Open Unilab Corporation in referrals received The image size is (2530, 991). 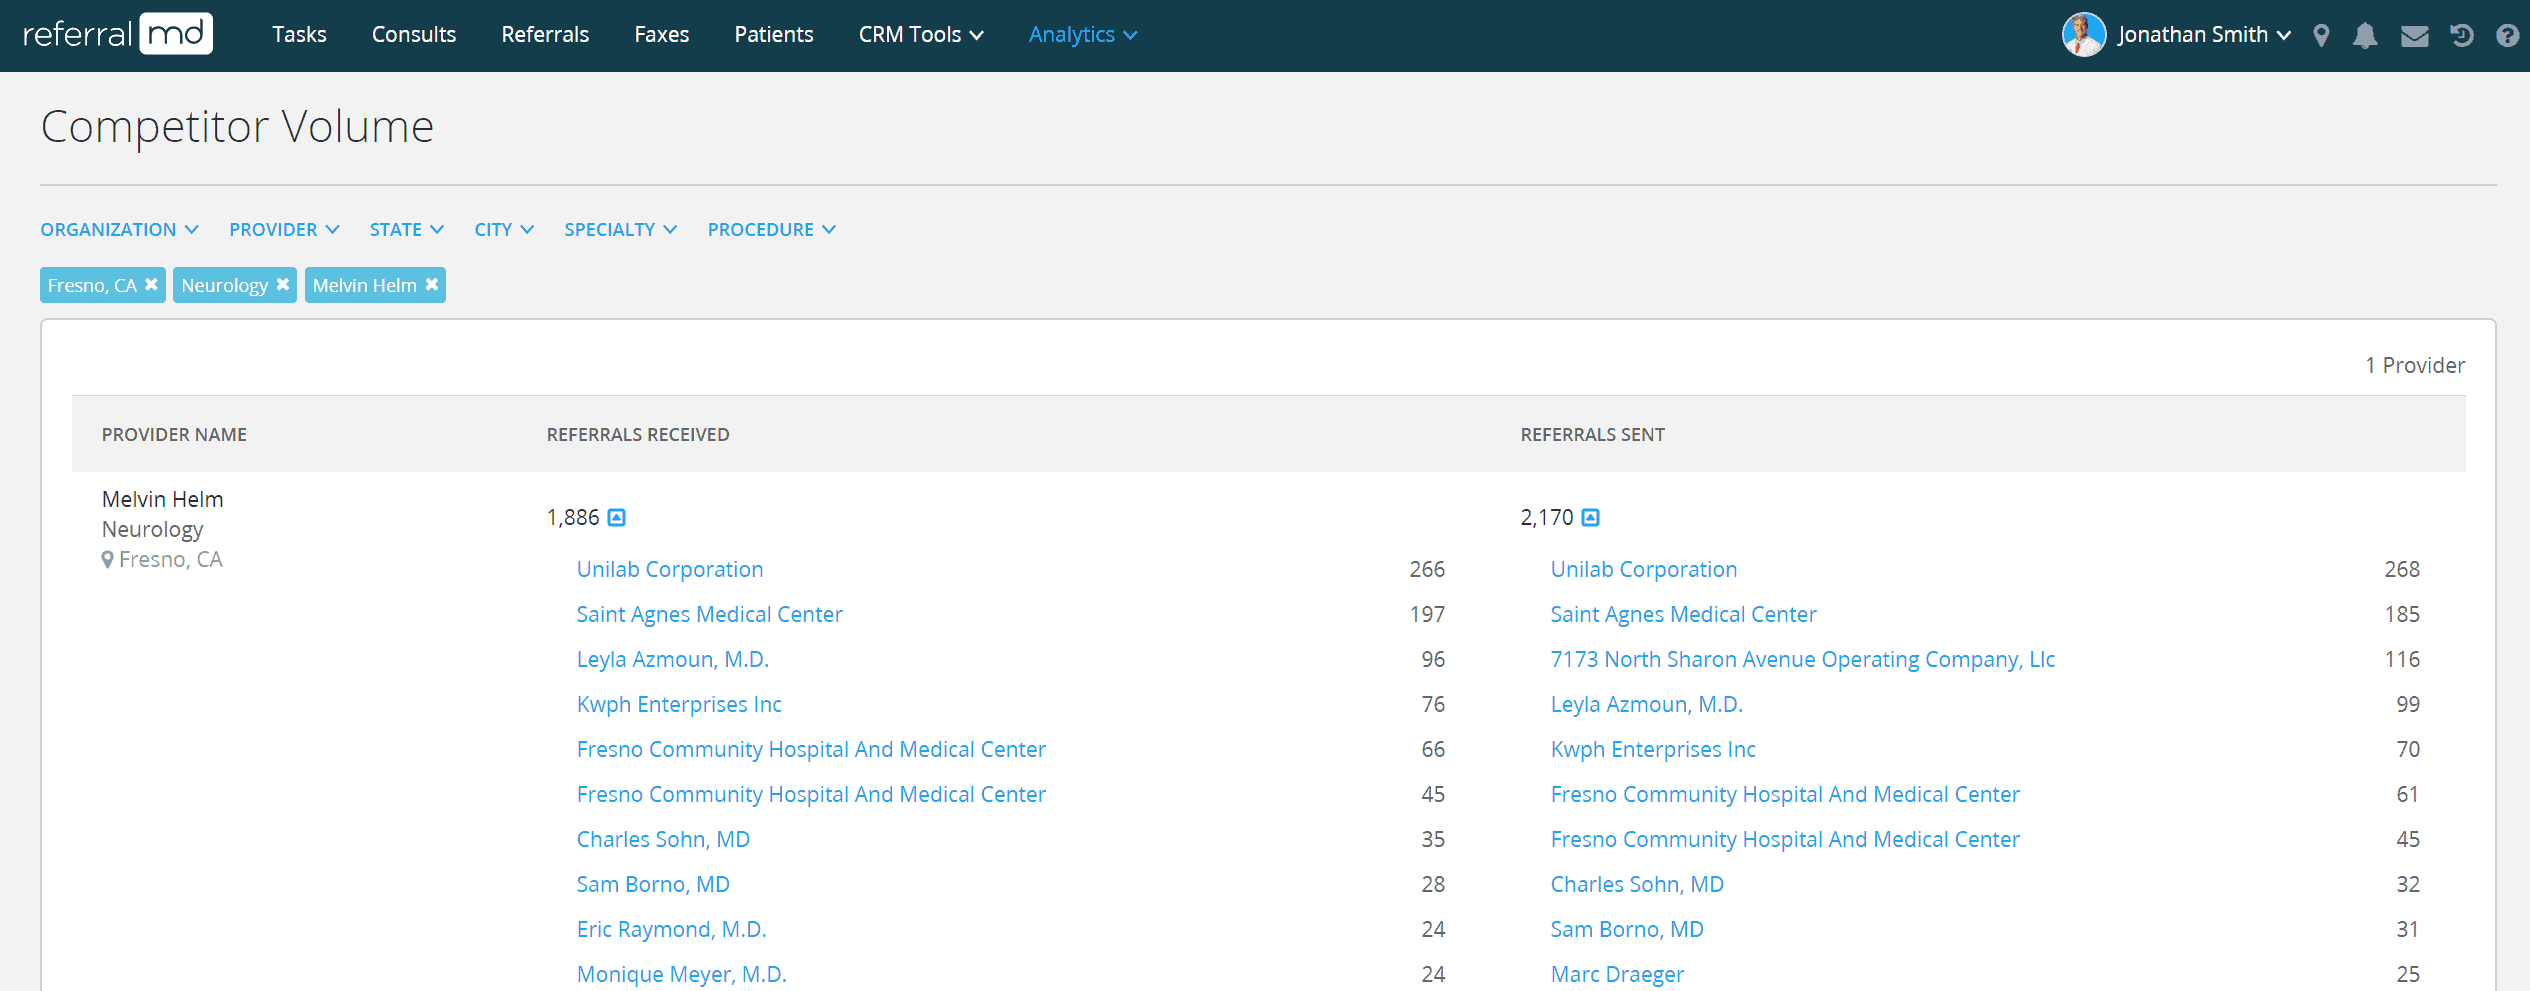pyautogui.click(x=669, y=569)
